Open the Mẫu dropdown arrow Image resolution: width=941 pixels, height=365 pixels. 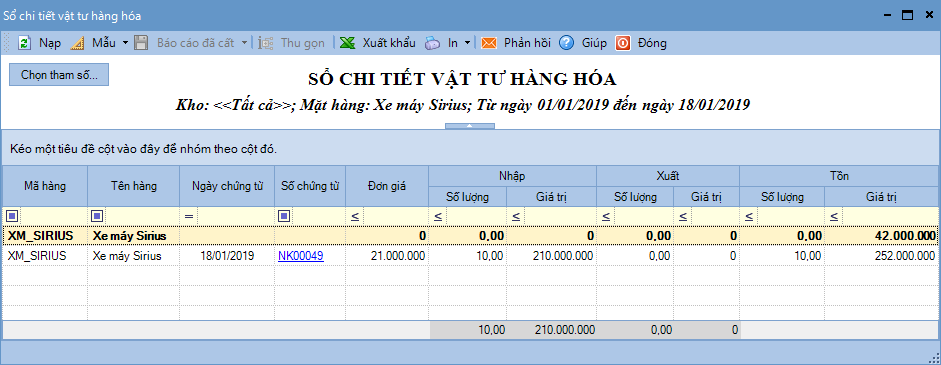125,43
